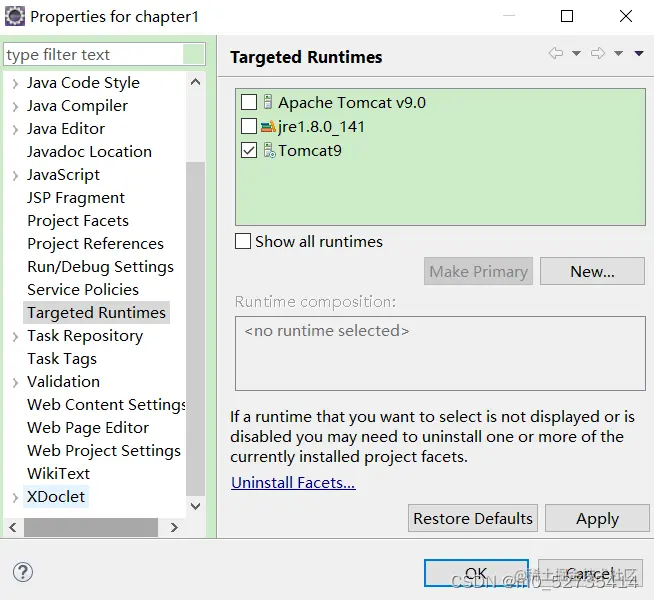
Task: Select Java Compiler label
Action: pos(77,106)
